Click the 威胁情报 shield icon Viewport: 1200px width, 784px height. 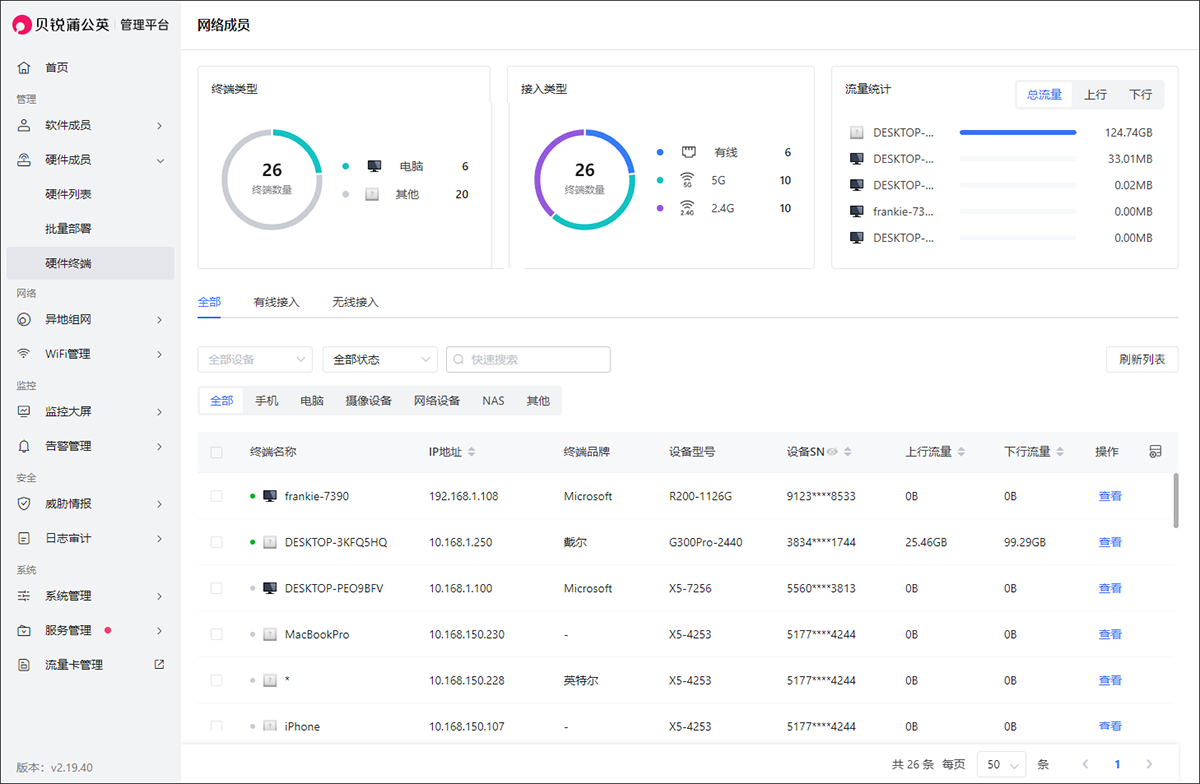24,504
